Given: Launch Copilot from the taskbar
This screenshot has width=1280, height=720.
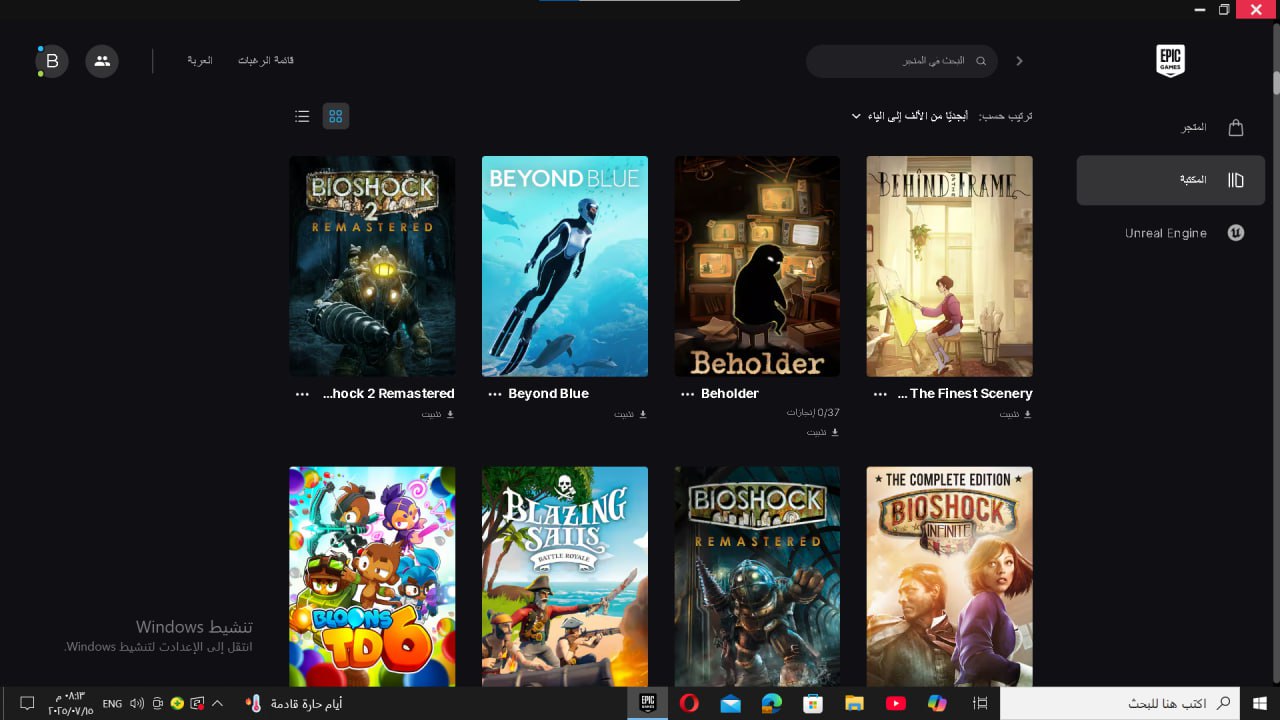Looking at the screenshot, I should pyautogui.click(x=937, y=703).
